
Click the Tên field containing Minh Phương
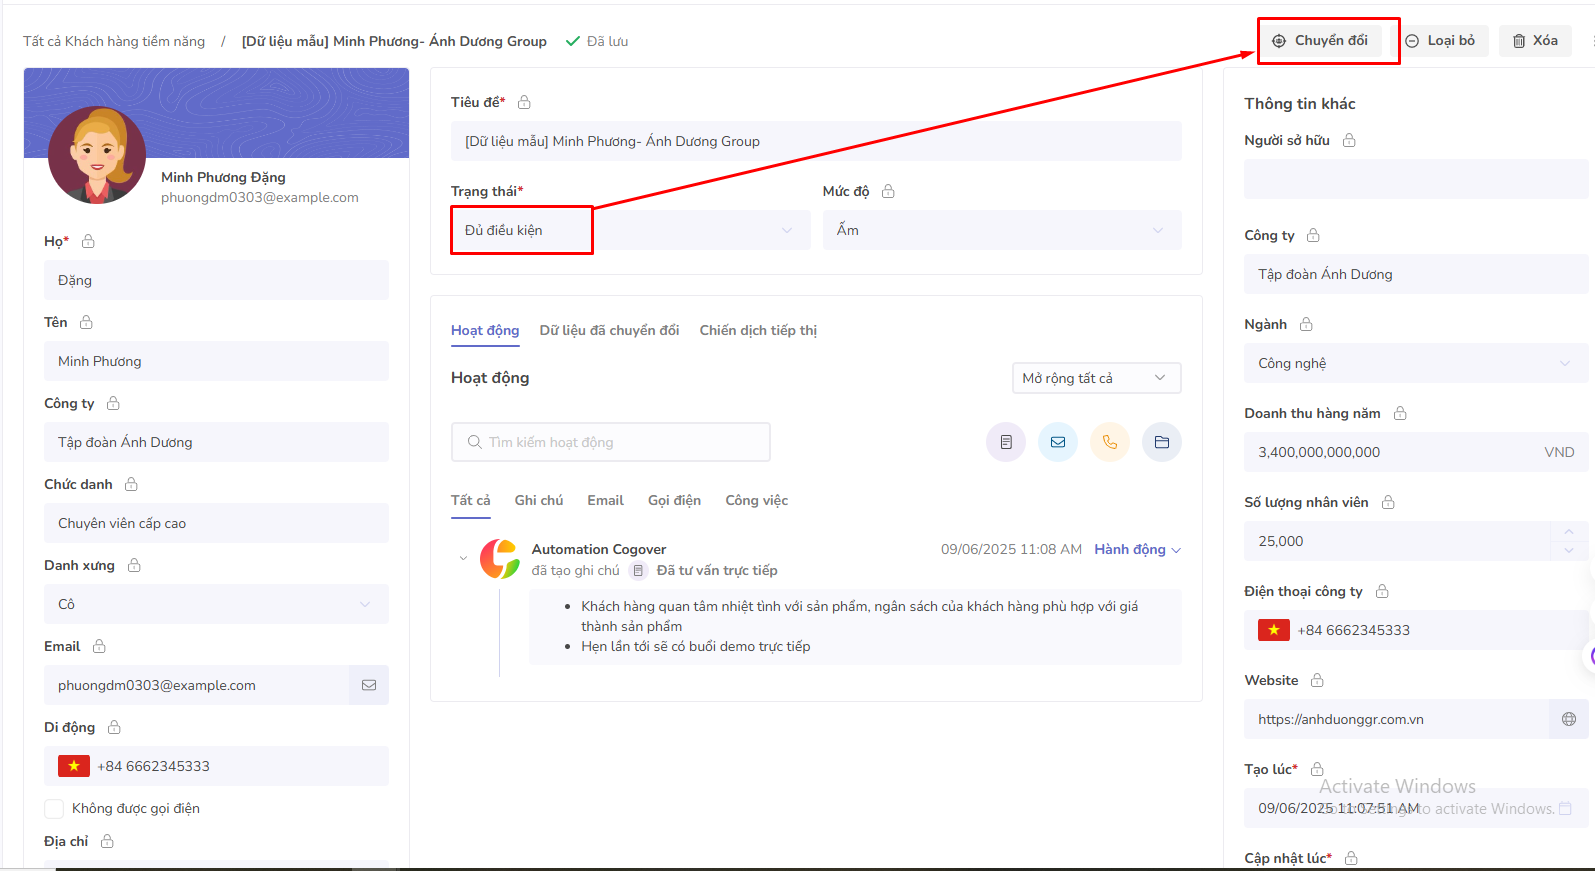(x=216, y=361)
